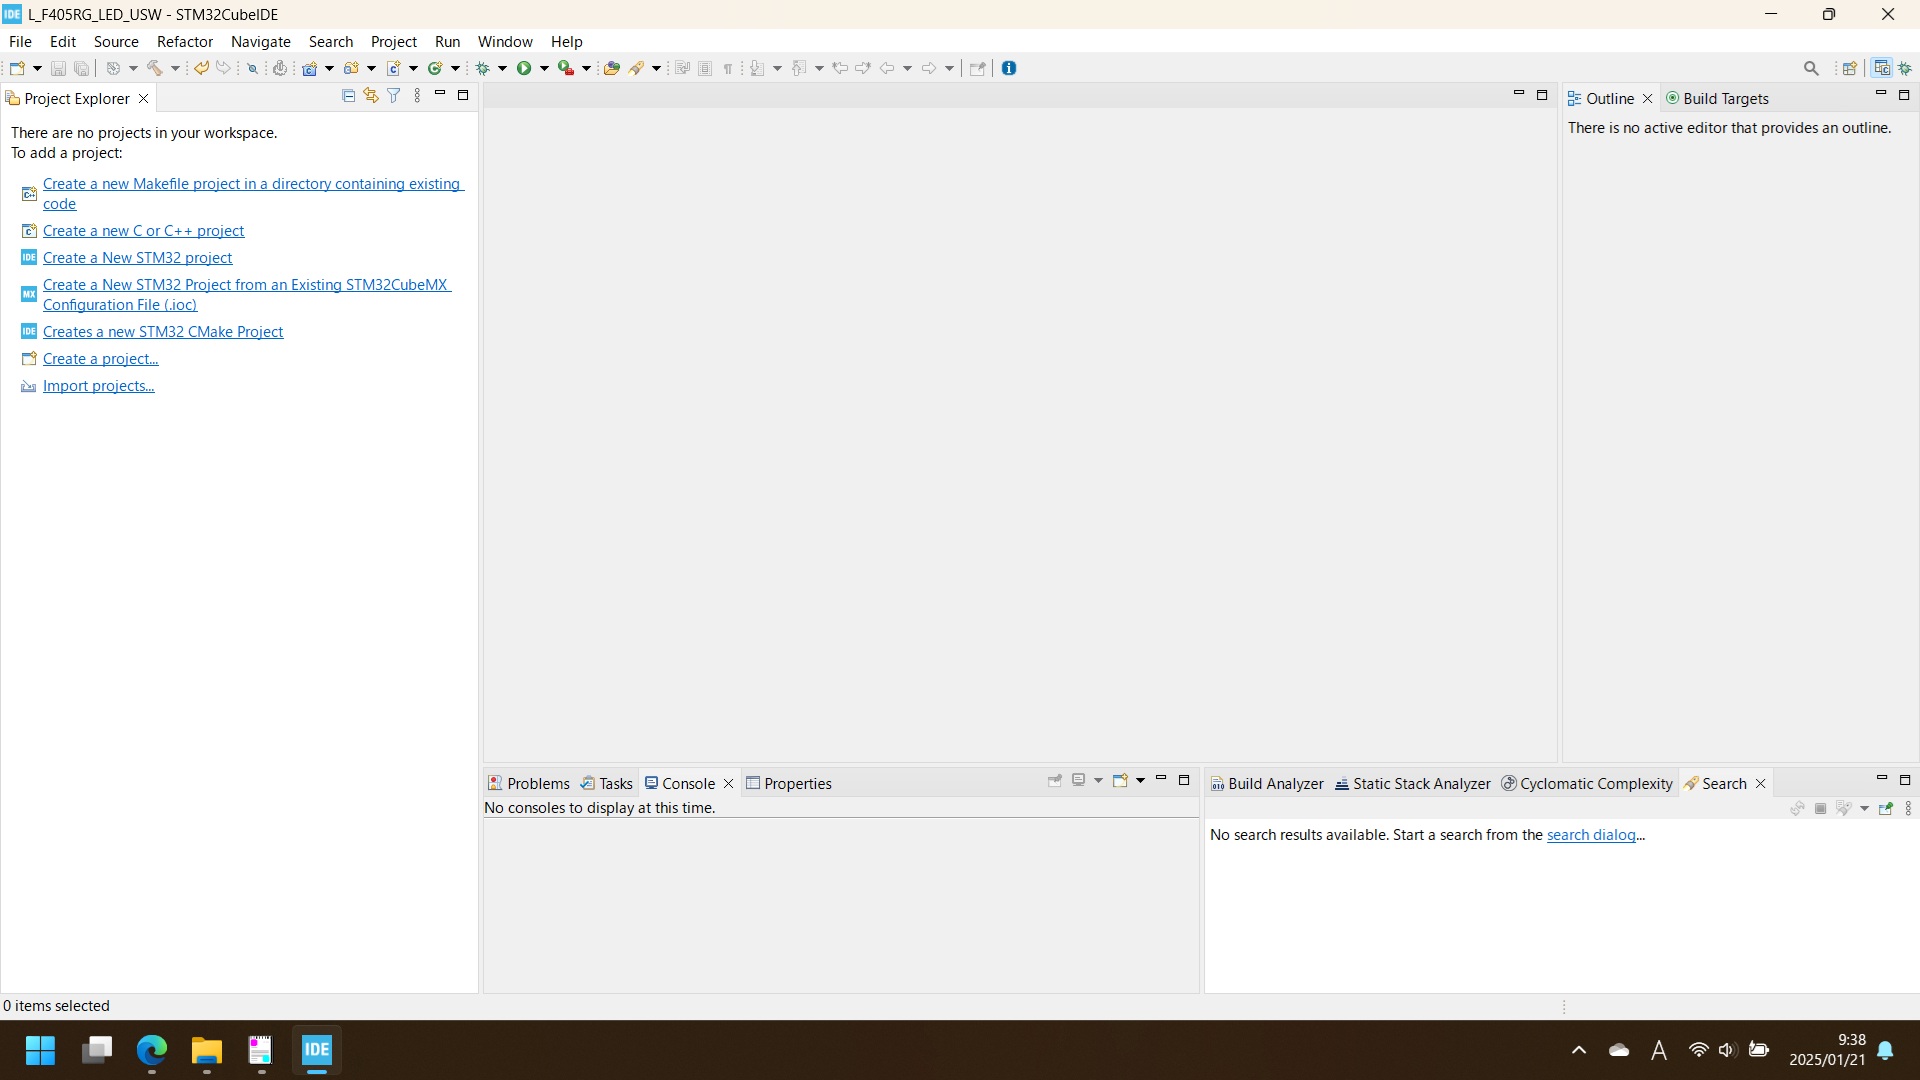Screen dimensions: 1920x1080
Task: Click the green Run play icon
Action: coord(523,68)
